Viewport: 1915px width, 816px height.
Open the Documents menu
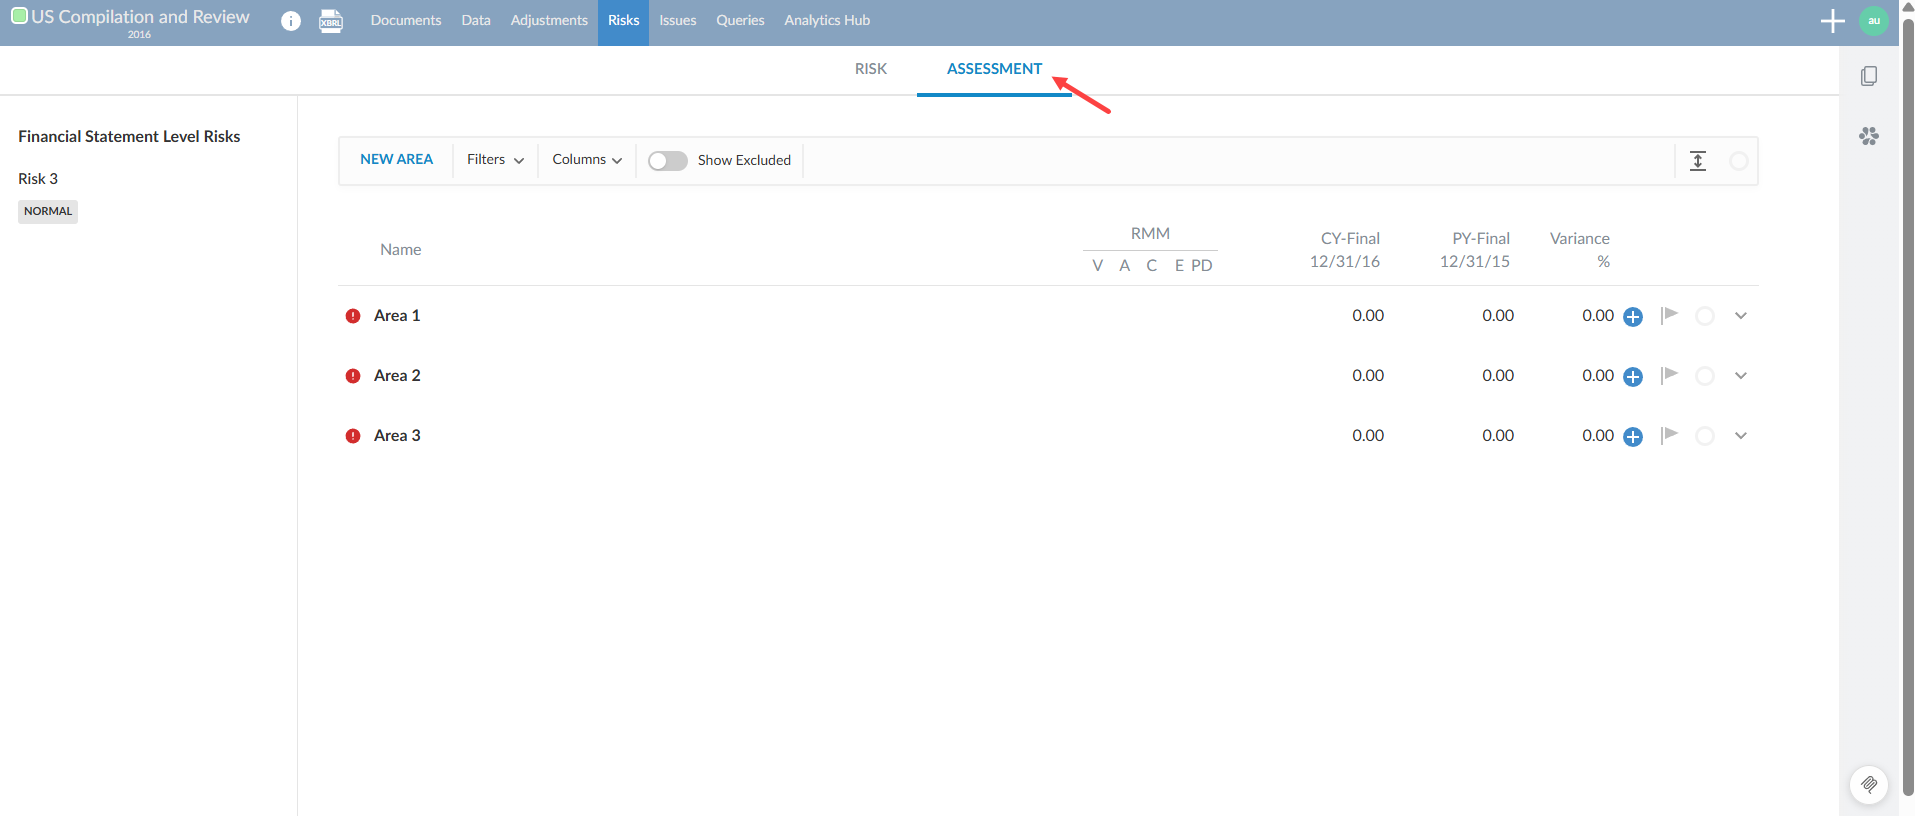406,21
